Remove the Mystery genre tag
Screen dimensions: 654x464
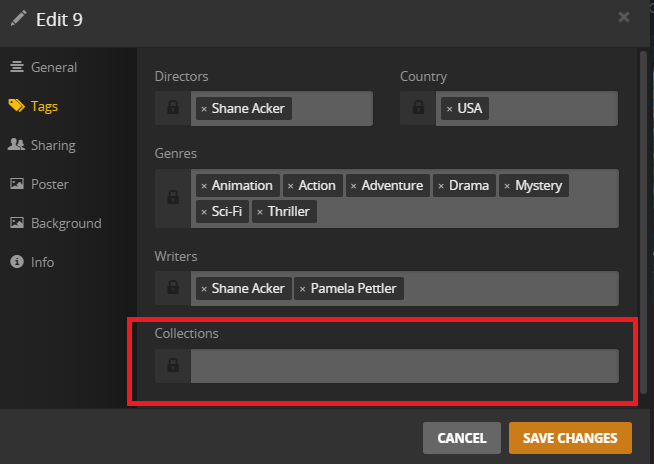point(507,185)
